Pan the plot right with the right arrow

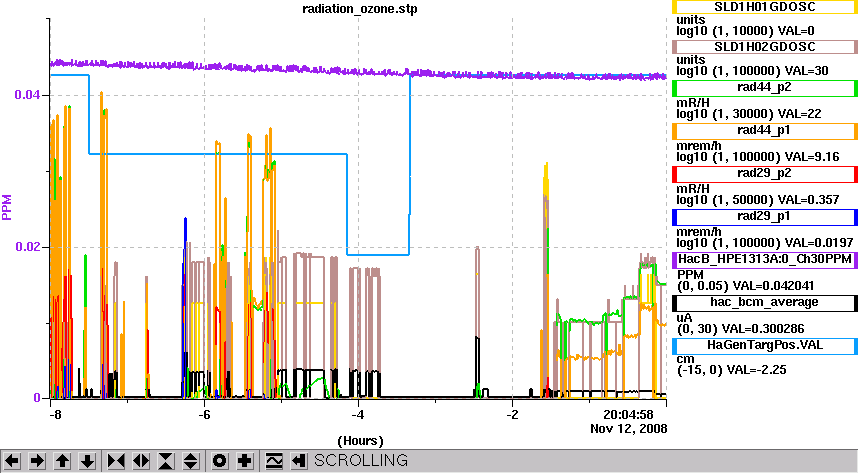point(37,461)
